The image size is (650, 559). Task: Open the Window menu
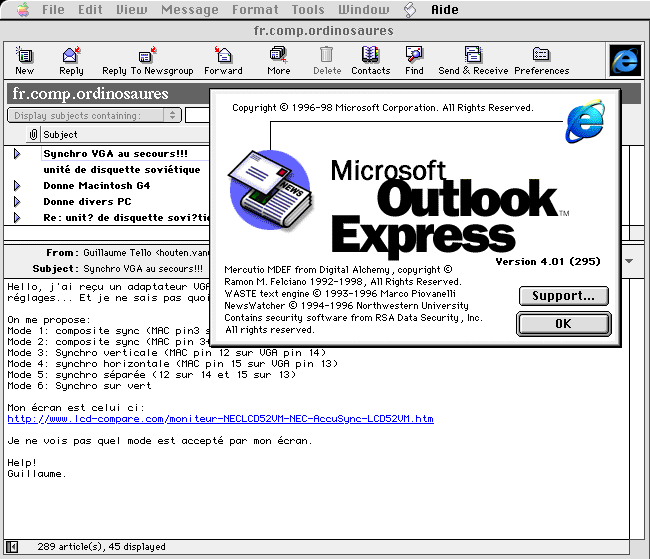coord(364,10)
